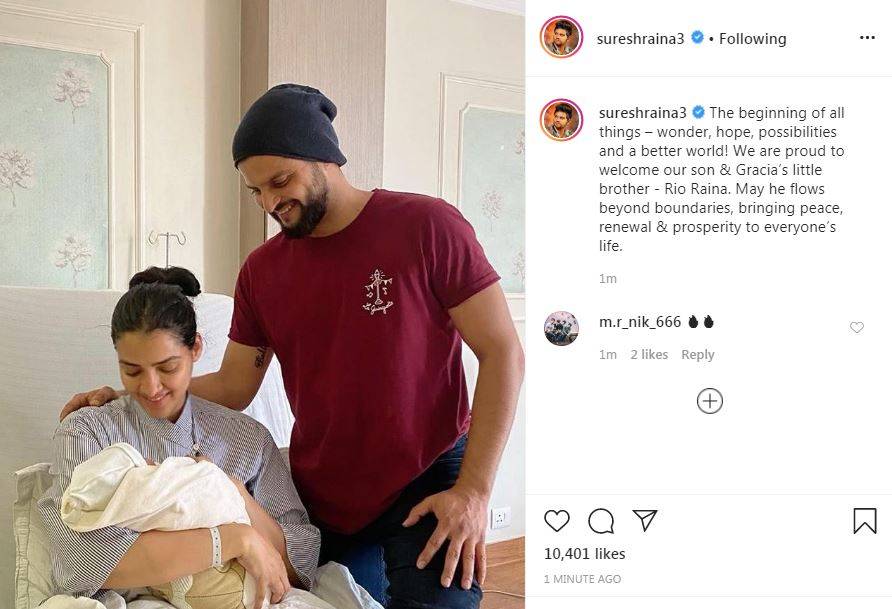Viewport: 892px width, 609px height.
Task: Click the sureshraina3 username in the header
Action: (x=642, y=38)
